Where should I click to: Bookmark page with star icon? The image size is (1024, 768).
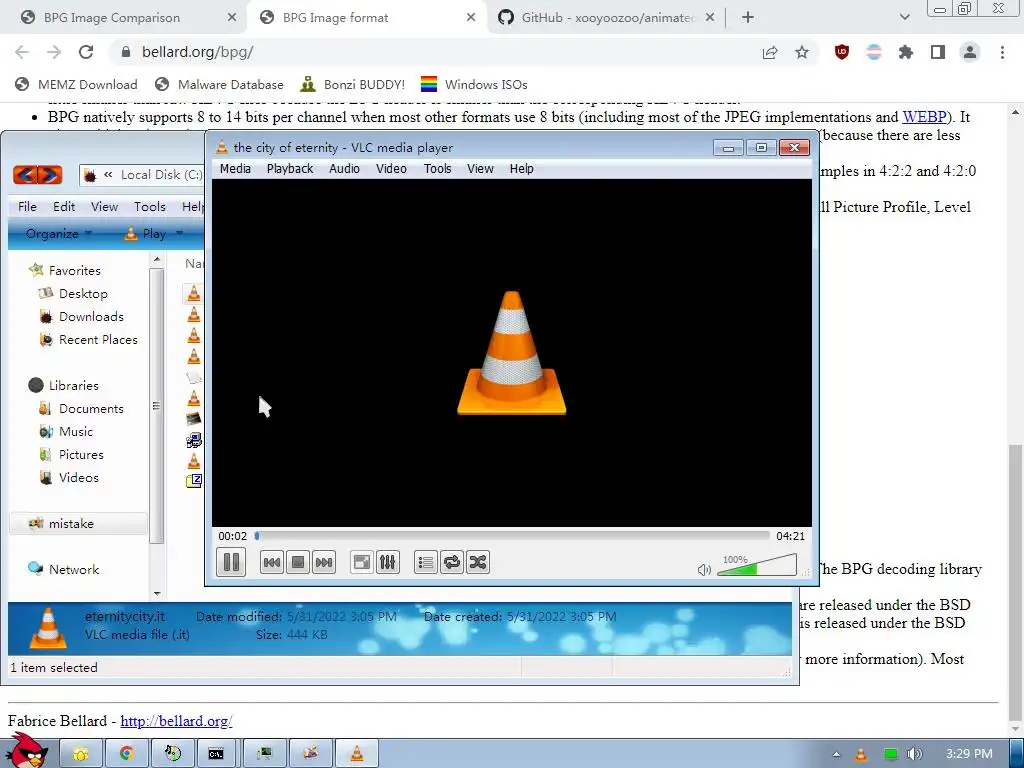(x=802, y=52)
